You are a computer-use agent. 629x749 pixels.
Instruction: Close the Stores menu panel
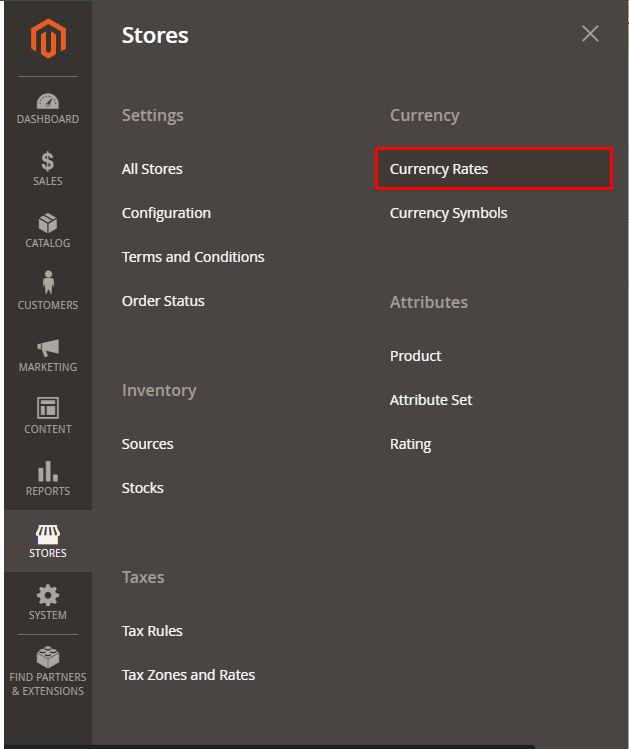(x=590, y=33)
